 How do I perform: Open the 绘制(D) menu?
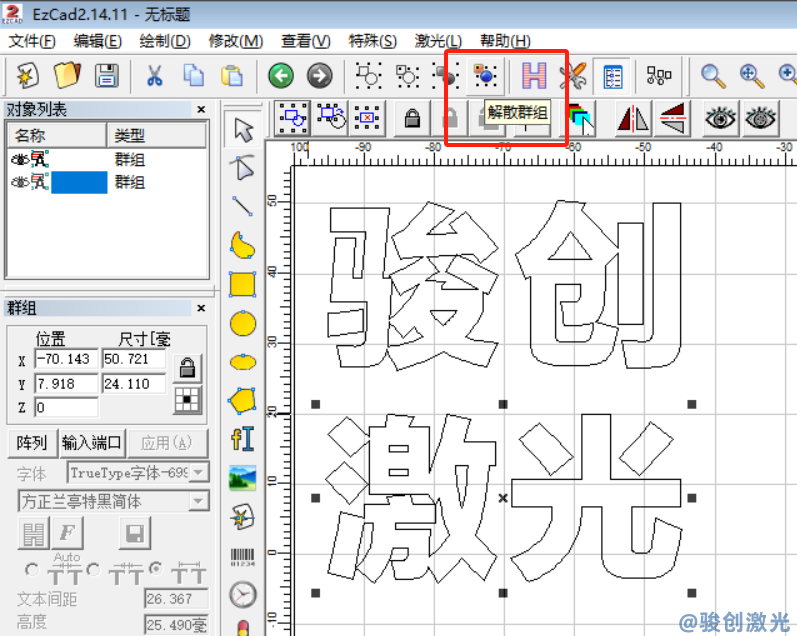[165, 41]
